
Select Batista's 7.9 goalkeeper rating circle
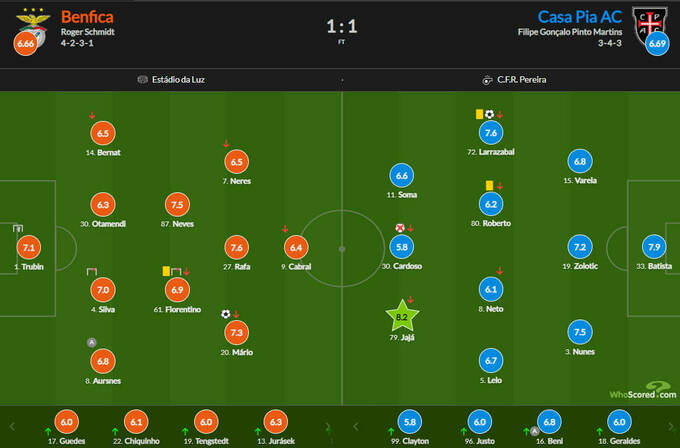pos(654,247)
